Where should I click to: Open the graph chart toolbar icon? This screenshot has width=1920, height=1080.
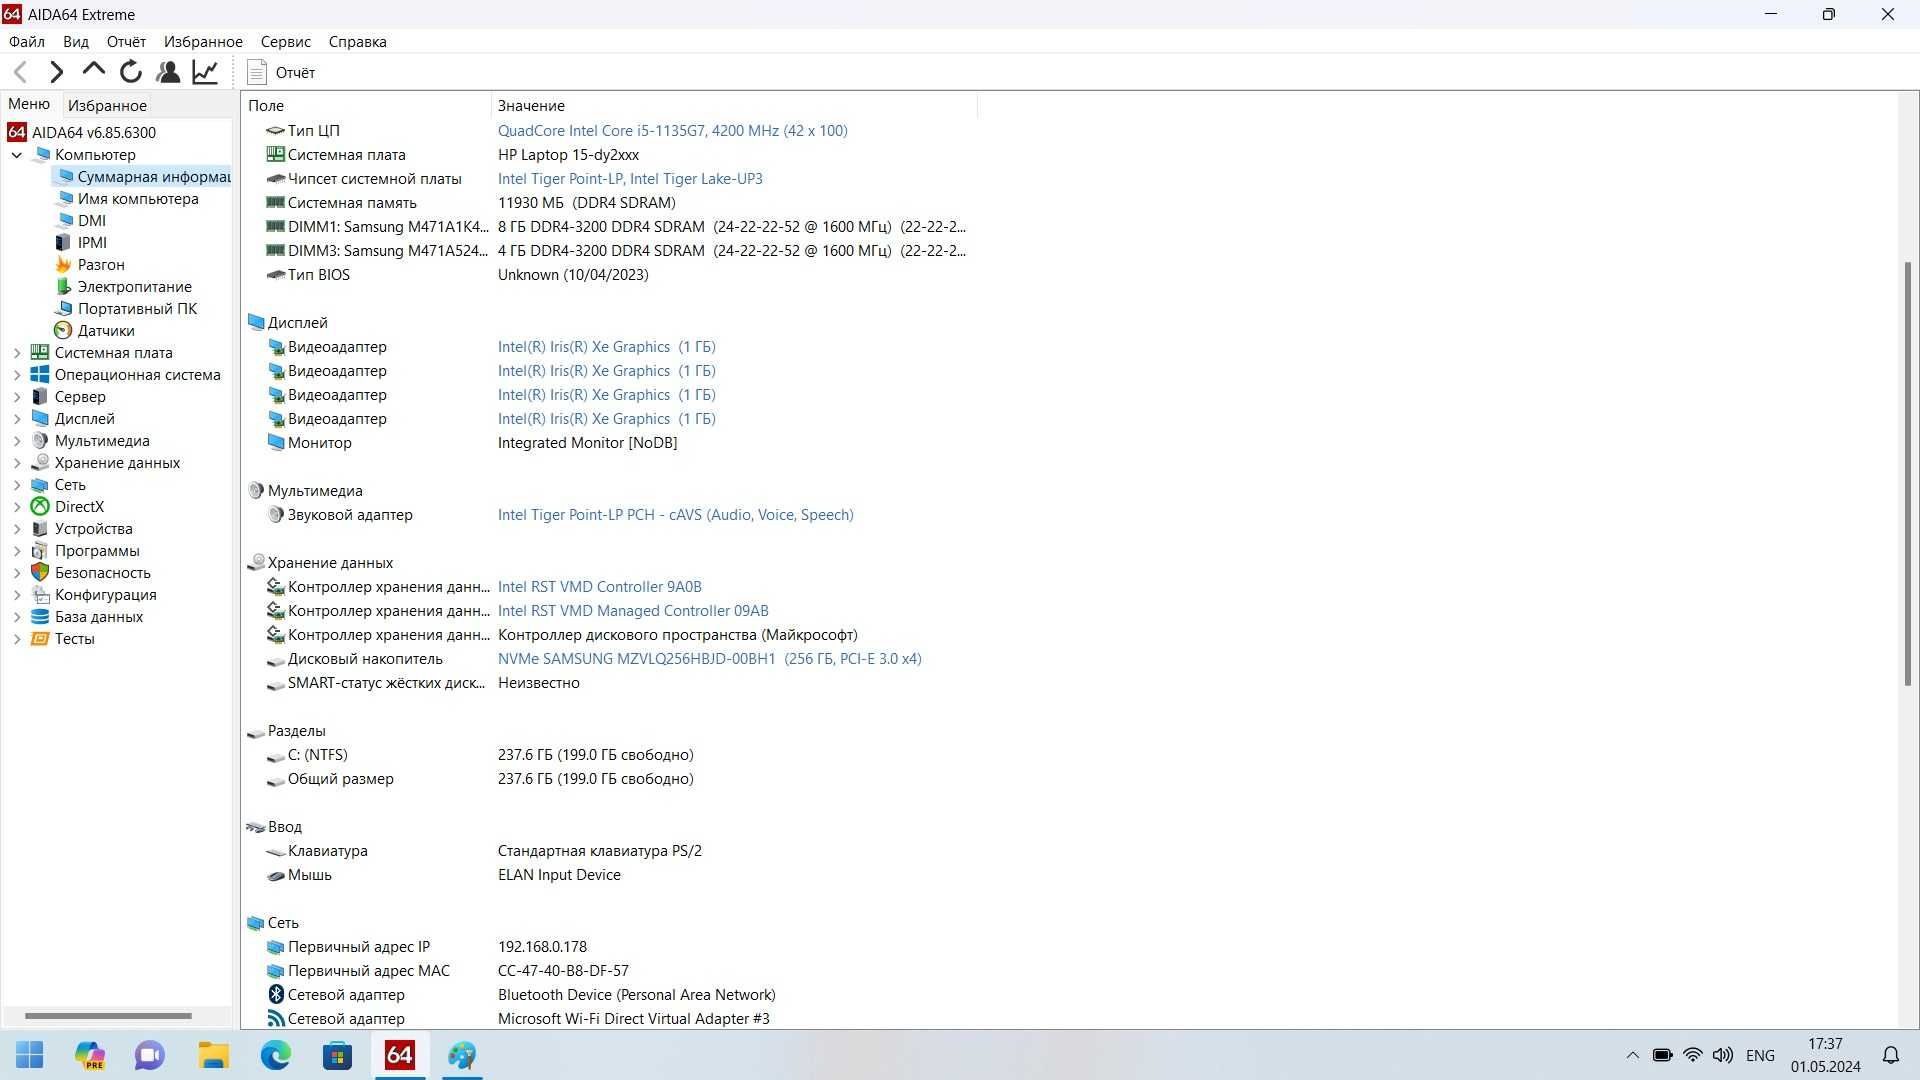205,72
